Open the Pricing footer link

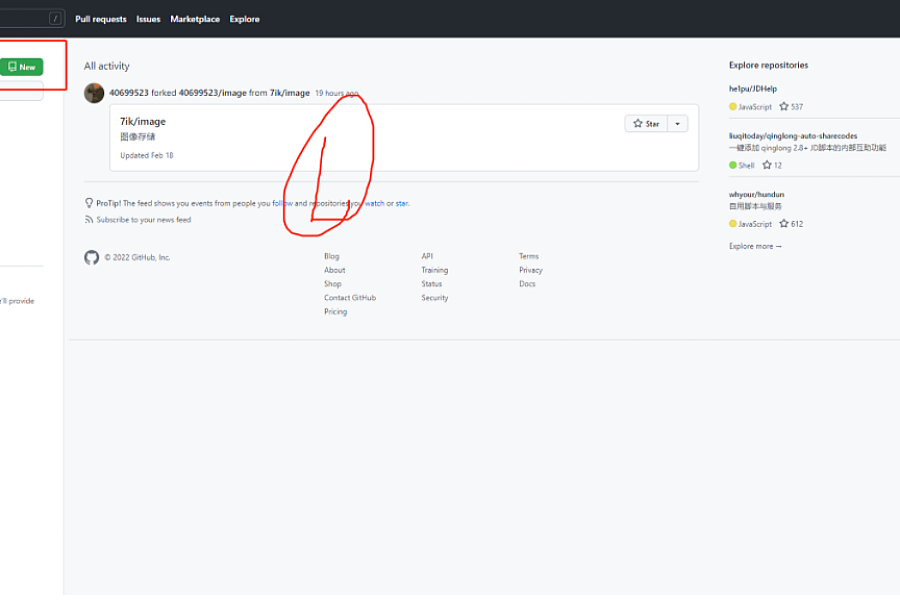pos(336,311)
